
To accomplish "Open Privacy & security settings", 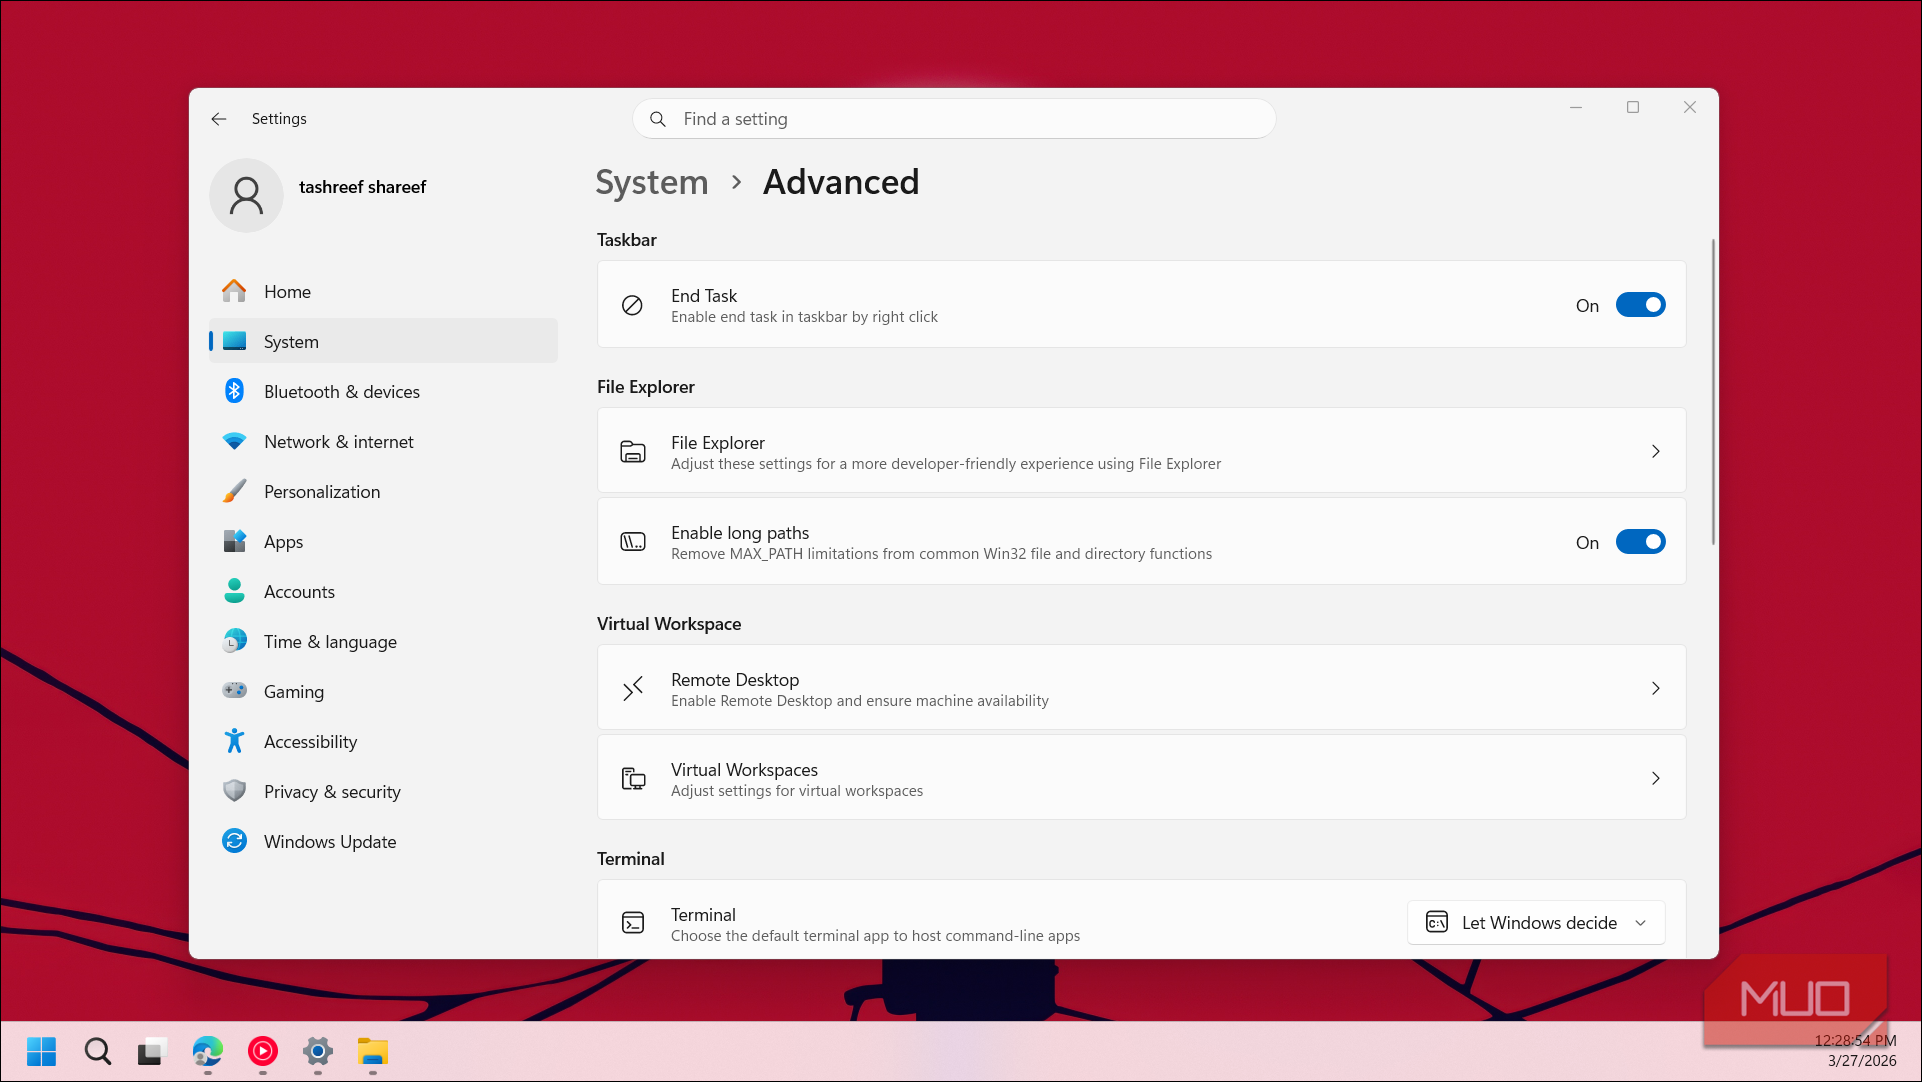I will pyautogui.click(x=384, y=792).
